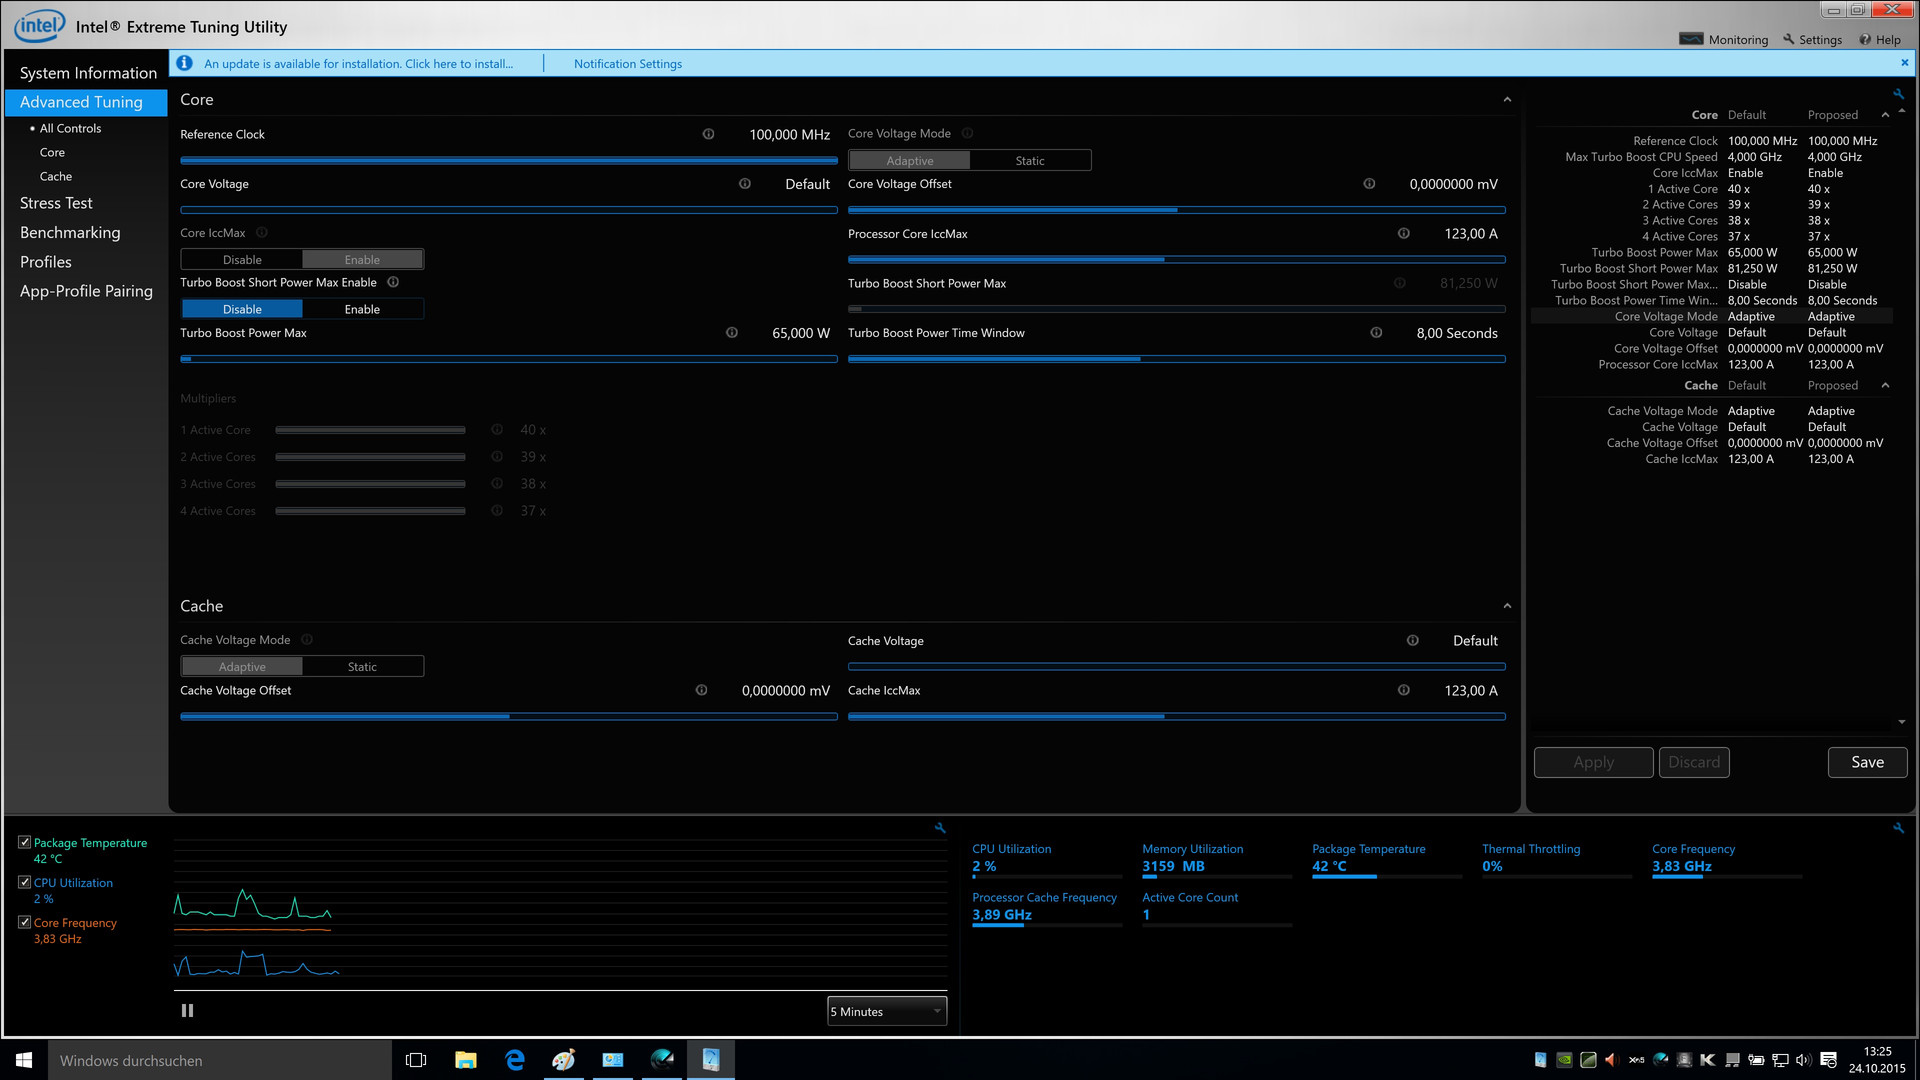Viewport: 1920px width, 1080px height.
Task: Collapse the Cache section chevron
Action: (1506, 607)
